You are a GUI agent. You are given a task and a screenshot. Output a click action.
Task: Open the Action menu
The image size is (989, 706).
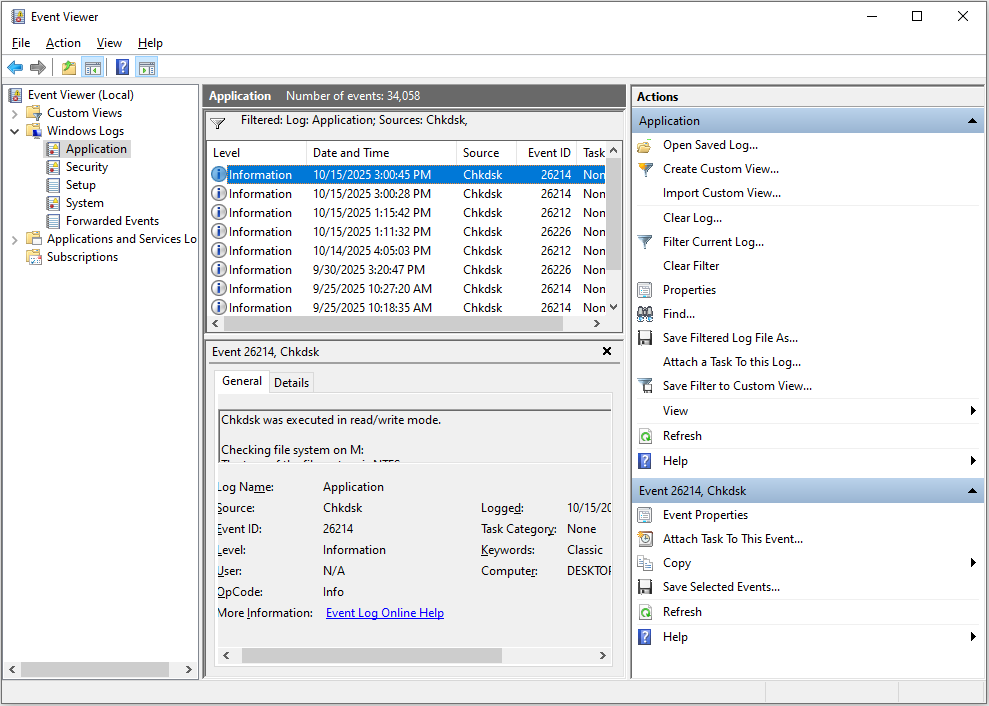click(63, 43)
